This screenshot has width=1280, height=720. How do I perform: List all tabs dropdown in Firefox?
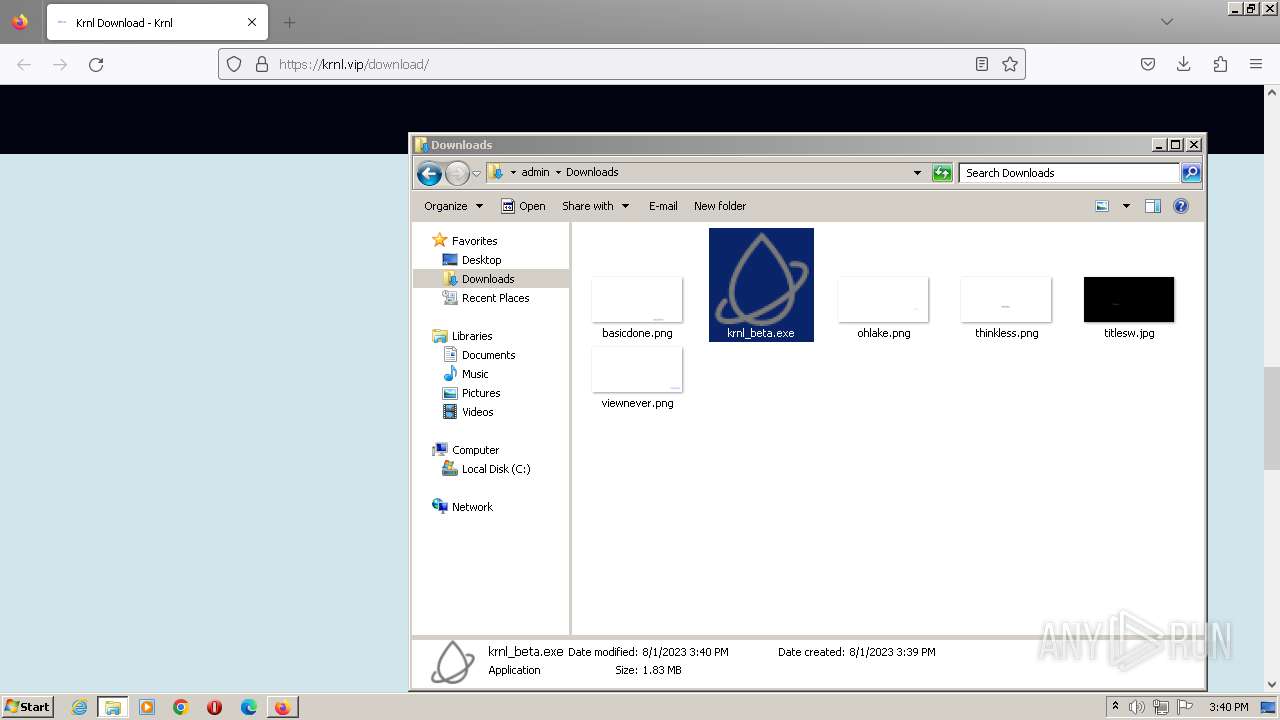tap(1167, 22)
